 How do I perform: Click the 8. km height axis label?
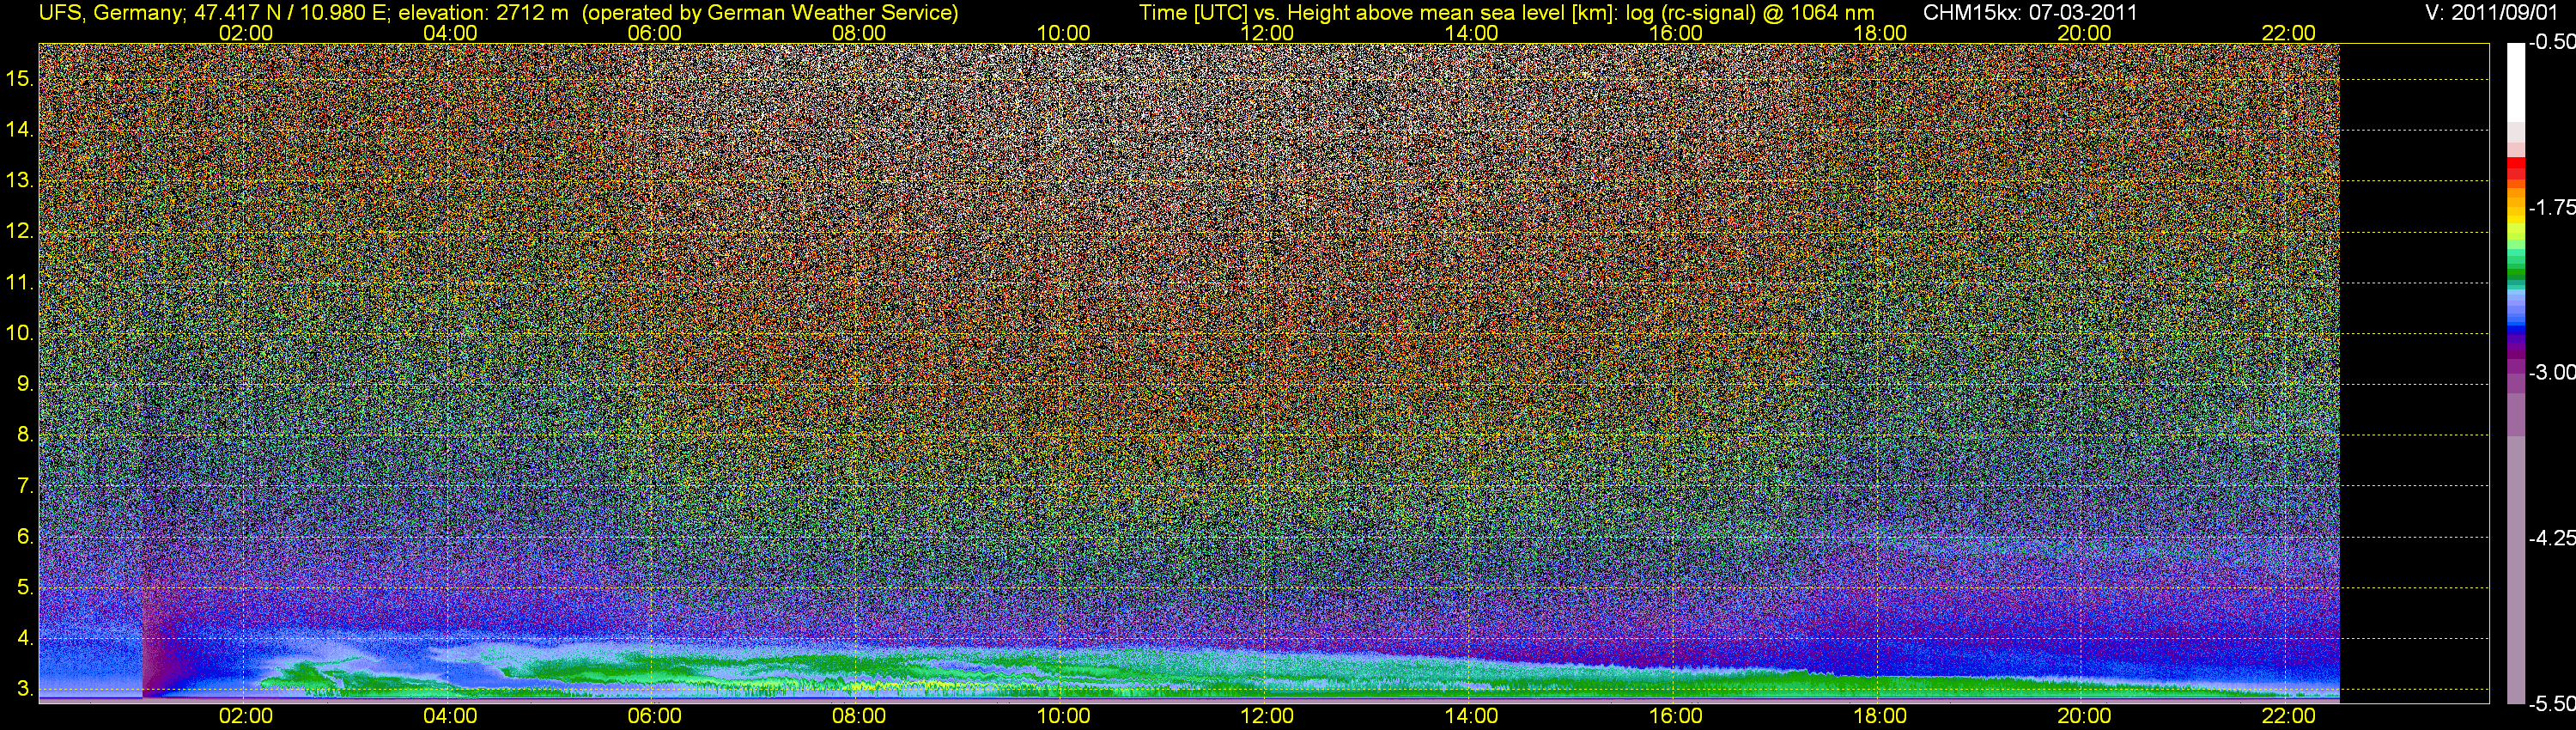tap(25, 435)
